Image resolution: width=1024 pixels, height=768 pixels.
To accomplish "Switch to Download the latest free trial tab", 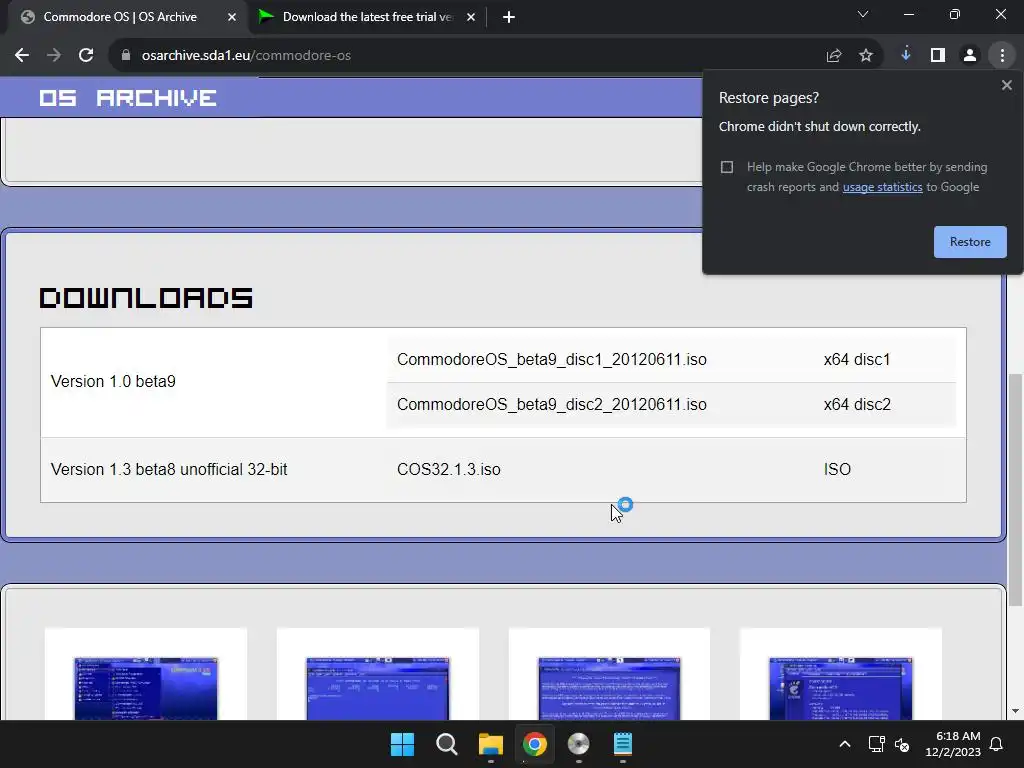I will 368,17.
